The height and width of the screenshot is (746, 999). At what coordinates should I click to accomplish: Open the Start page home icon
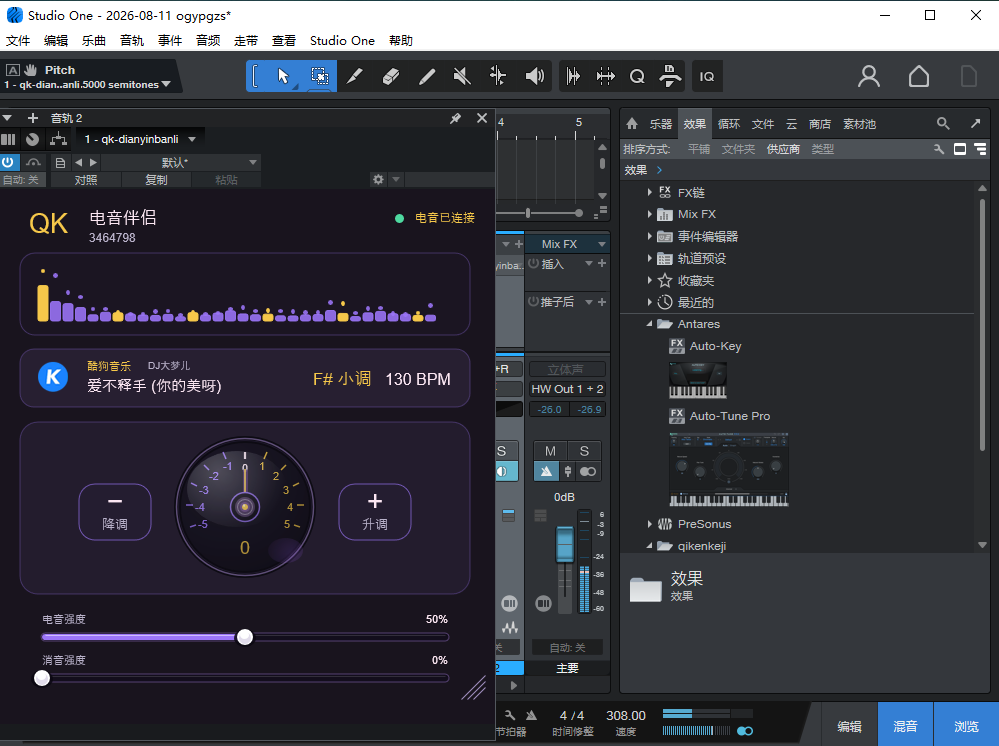point(918,76)
